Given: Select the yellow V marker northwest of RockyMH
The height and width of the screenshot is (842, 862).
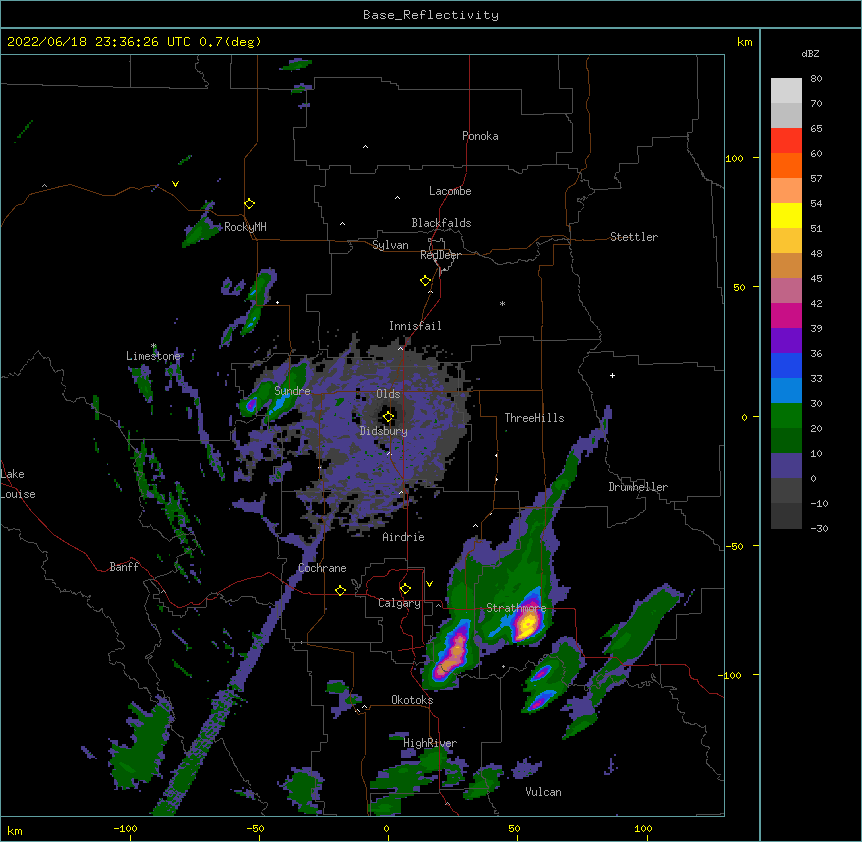Looking at the screenshot, I should pos(175,184).
